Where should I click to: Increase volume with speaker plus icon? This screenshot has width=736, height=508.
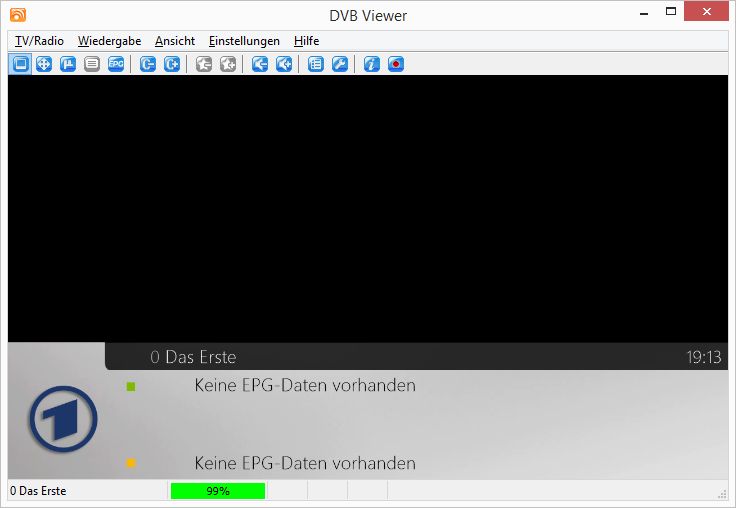pos(284,64)
